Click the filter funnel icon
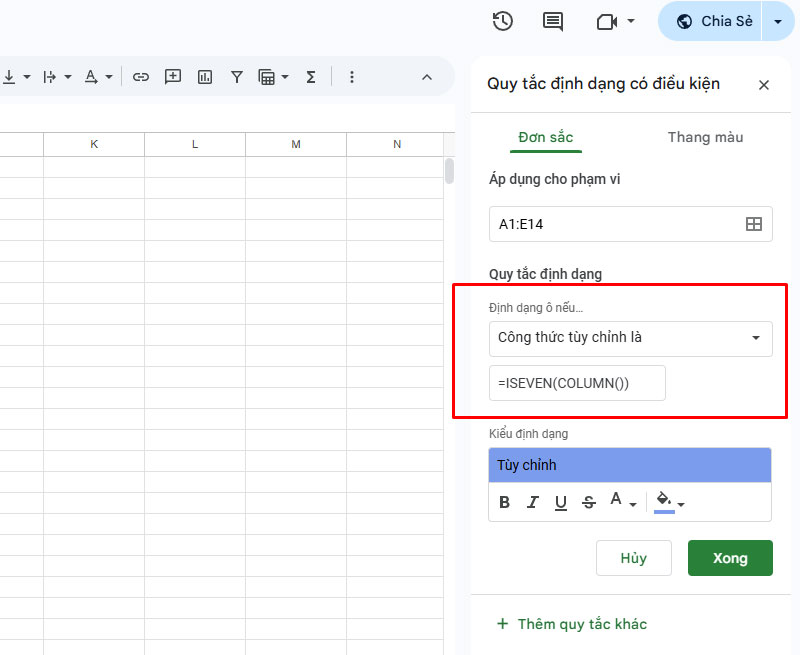Viewport: 800px width, 655px height. (237, 76)
